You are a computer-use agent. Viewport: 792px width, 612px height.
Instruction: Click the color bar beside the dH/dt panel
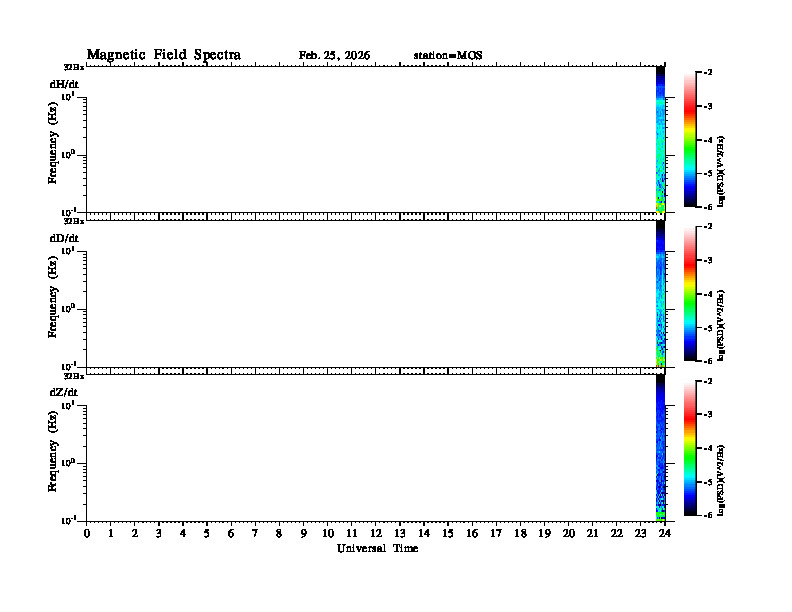[690, 139]
